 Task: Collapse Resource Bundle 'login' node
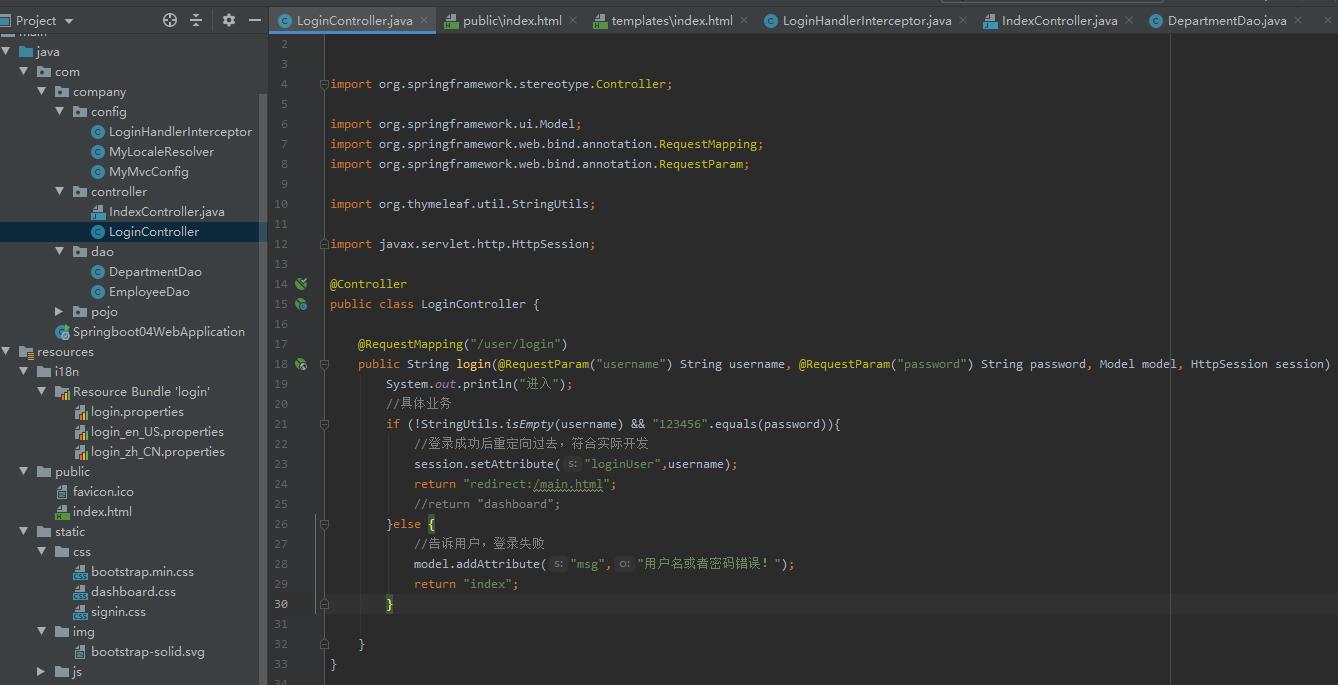tap(42, 392)
